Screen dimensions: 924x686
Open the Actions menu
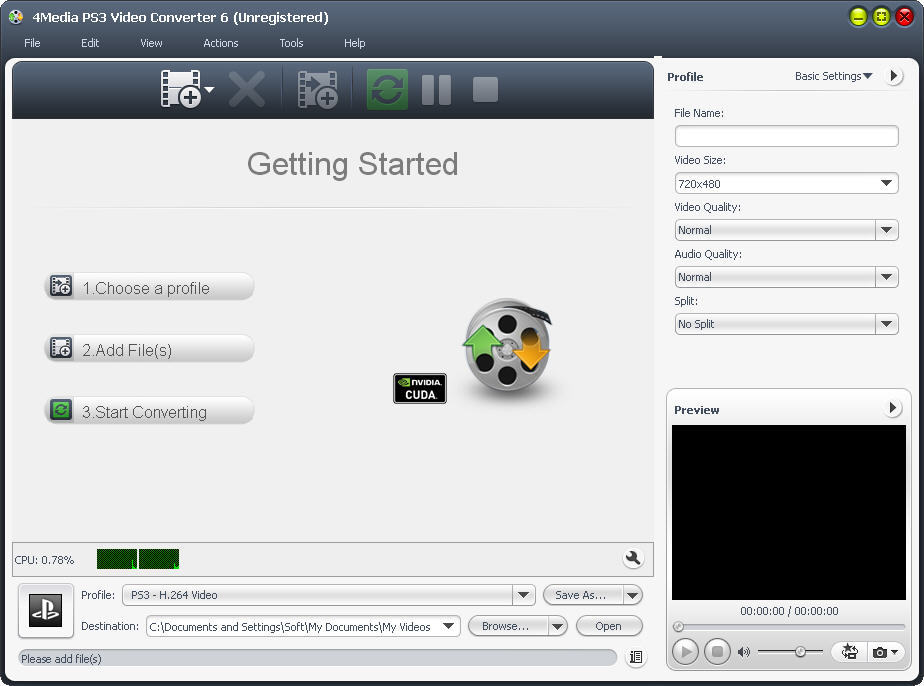pos(221,43)
